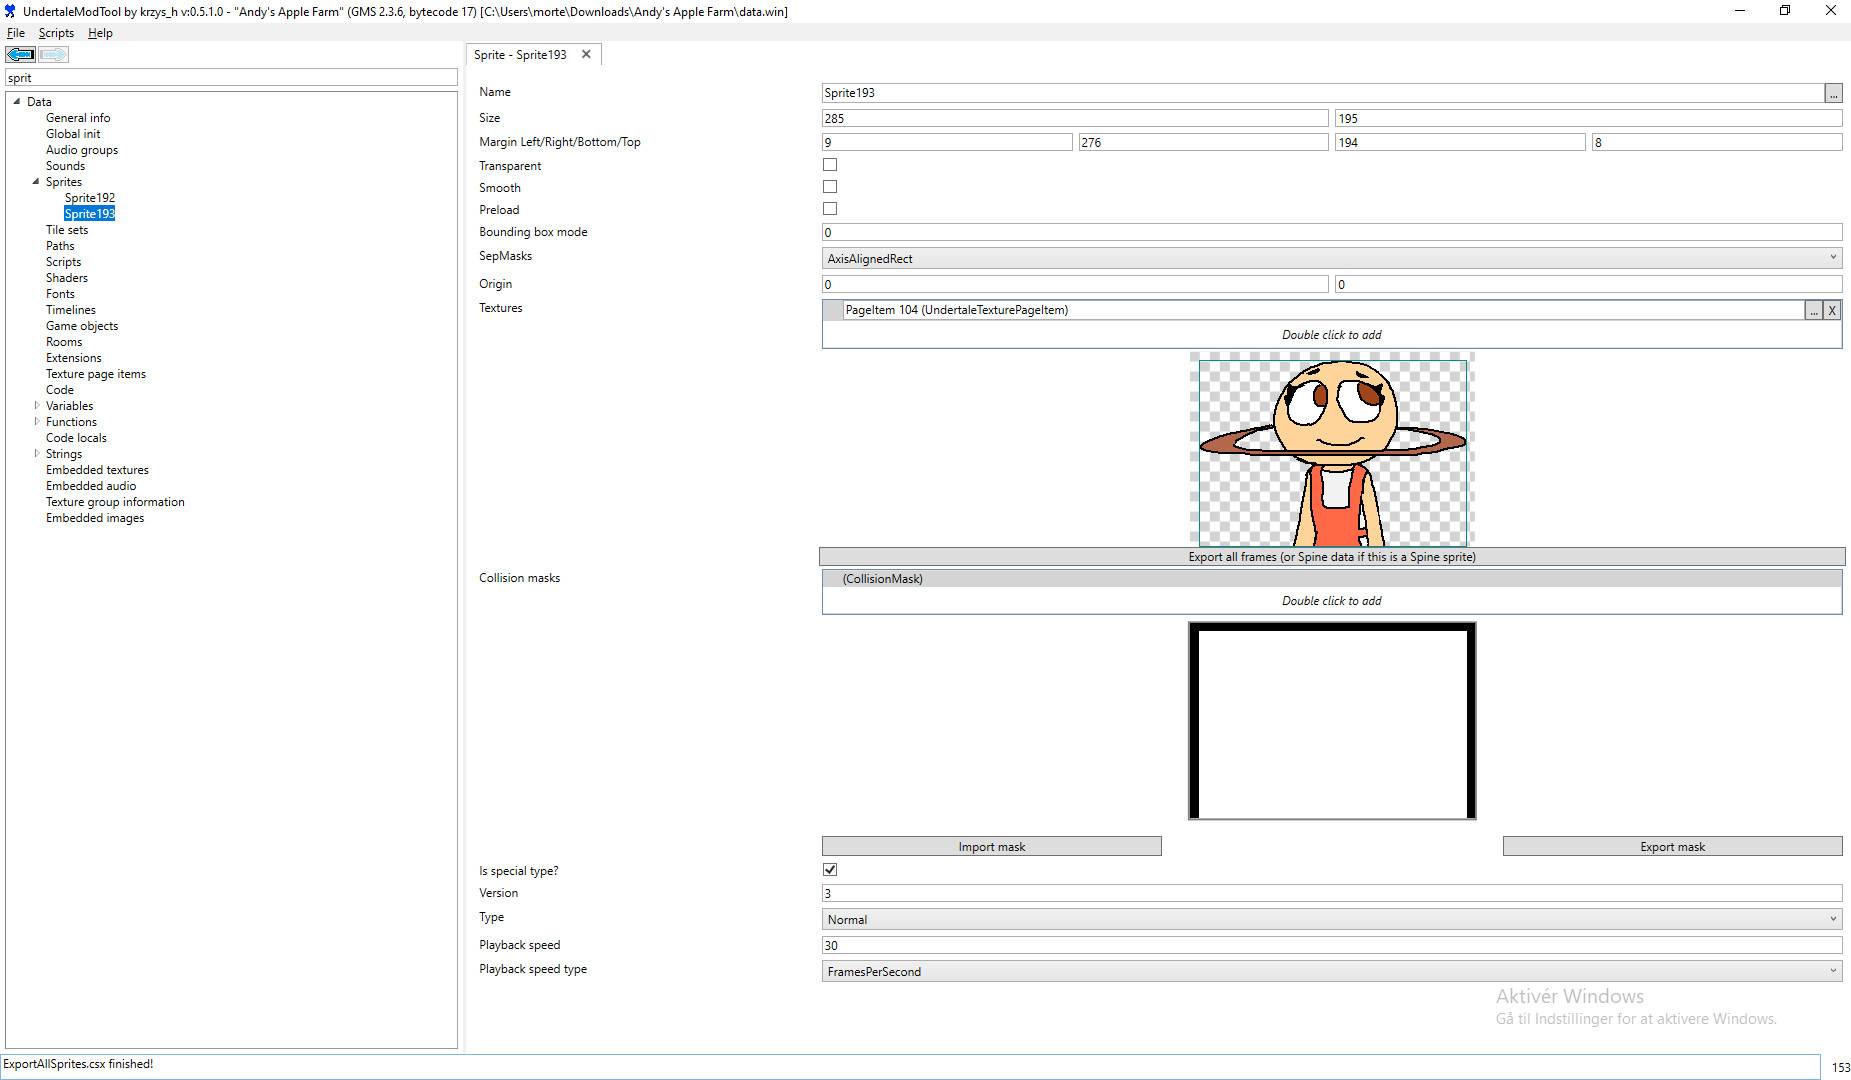Enable the Transparent checkbox
The image size is (1851, 1080).
[x=830, y=165]
